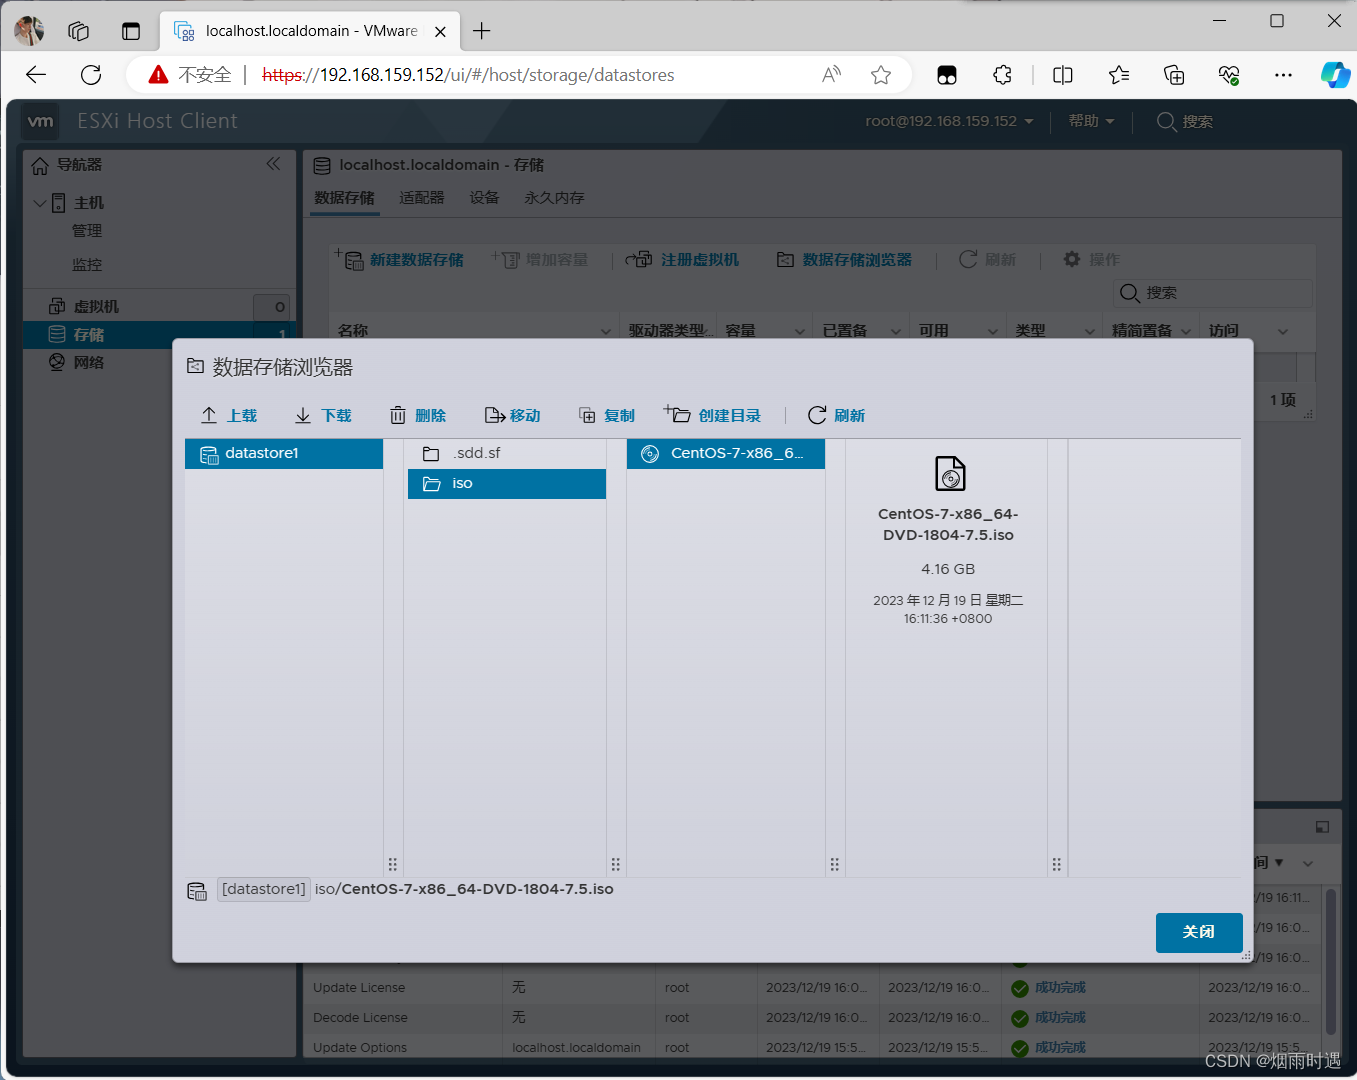Toggle recent tasks panel minimize icon
Image resolution: width=1357 pixels, height=1080 pixels.
pyautogui.click(x=1322, y=827)
